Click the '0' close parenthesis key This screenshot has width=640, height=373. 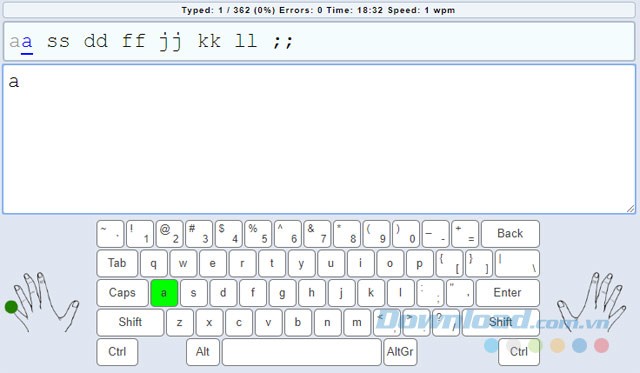(406, 234)
